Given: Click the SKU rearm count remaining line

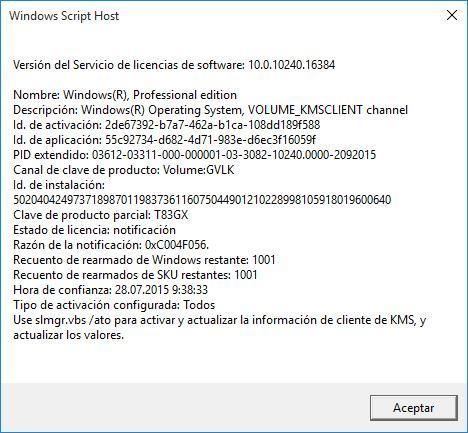Looking at the screenshot, I should (135, 275).
